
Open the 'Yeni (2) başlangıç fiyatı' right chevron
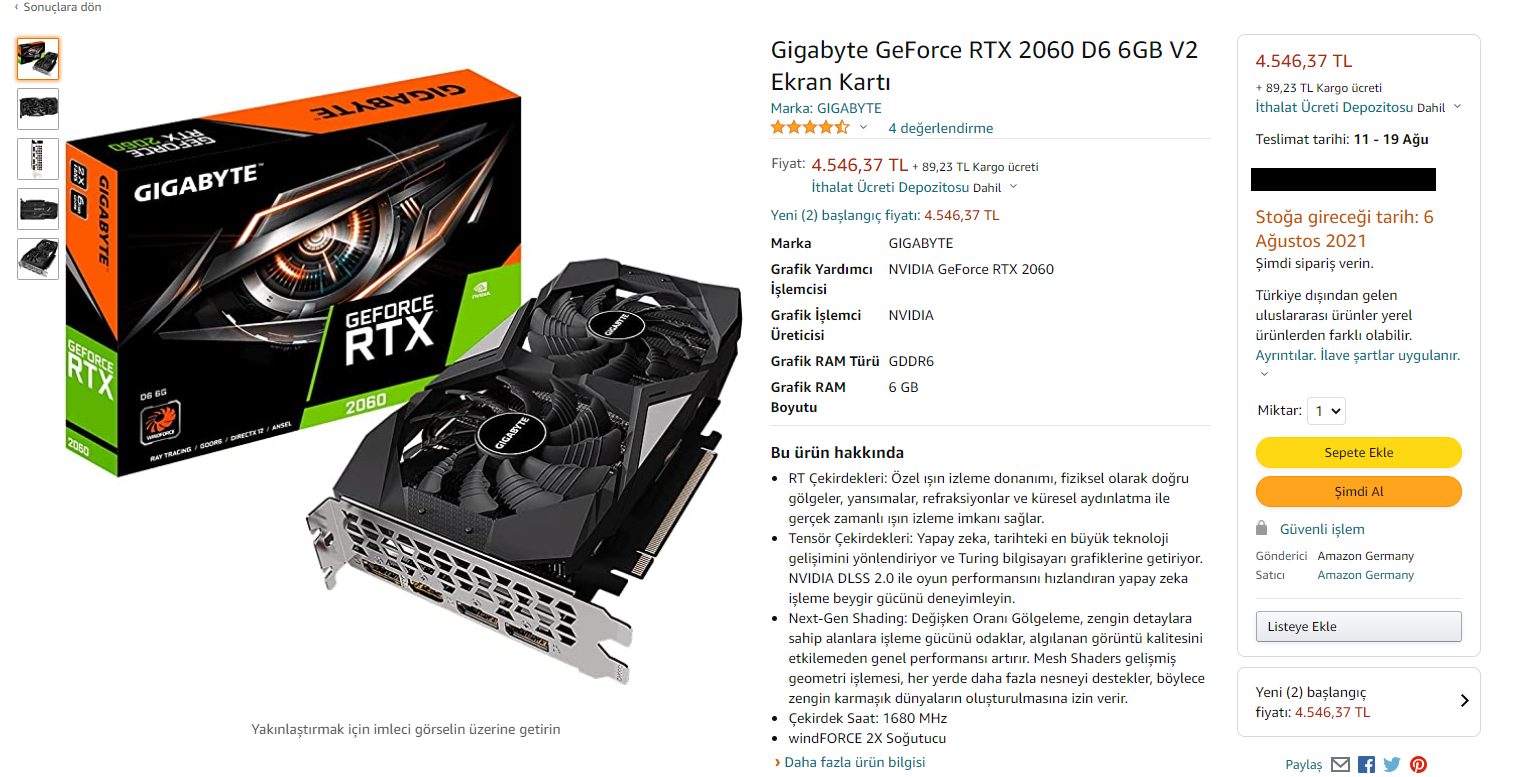pyautogui.click(x=1464, y=701)
